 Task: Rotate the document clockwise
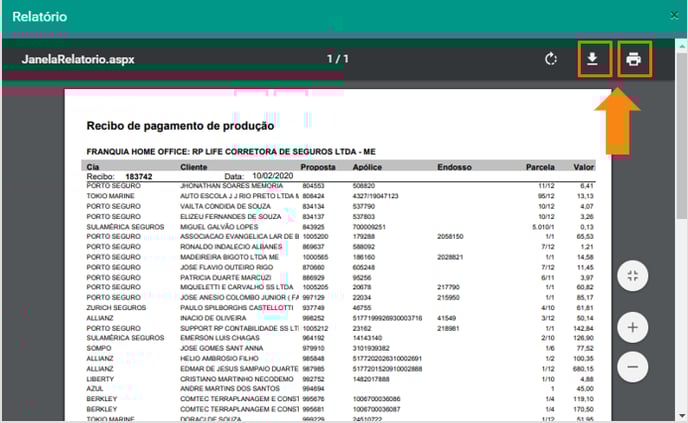pyautogui.click(x=551, y=59)
